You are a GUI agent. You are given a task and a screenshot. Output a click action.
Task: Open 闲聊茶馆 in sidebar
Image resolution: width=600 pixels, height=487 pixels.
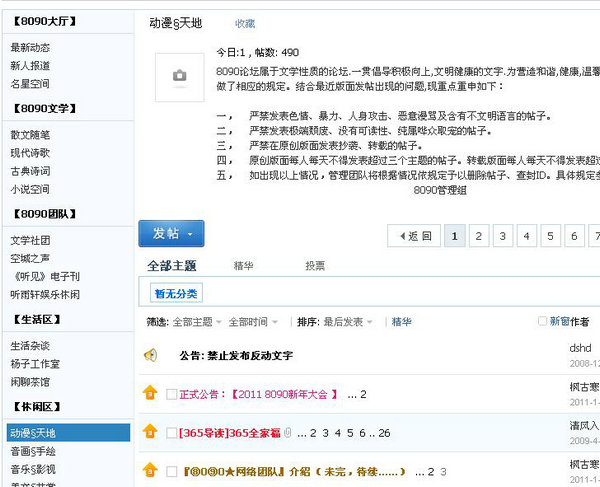30,382
